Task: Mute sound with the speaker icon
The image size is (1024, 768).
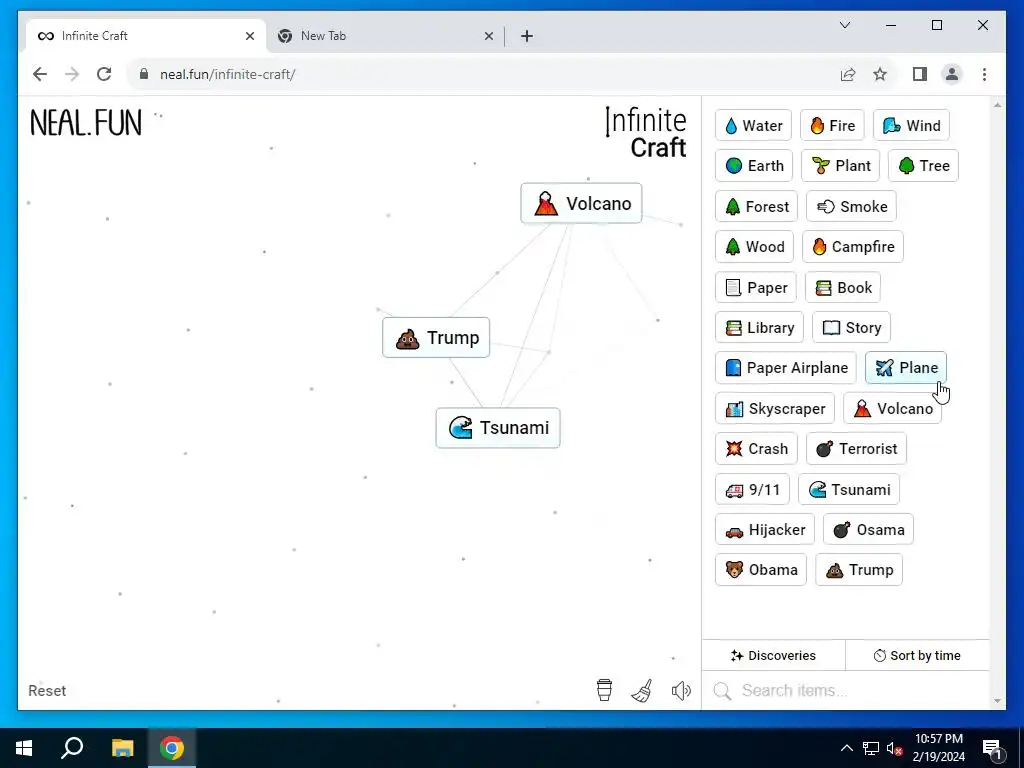Action: coord(680,690)
